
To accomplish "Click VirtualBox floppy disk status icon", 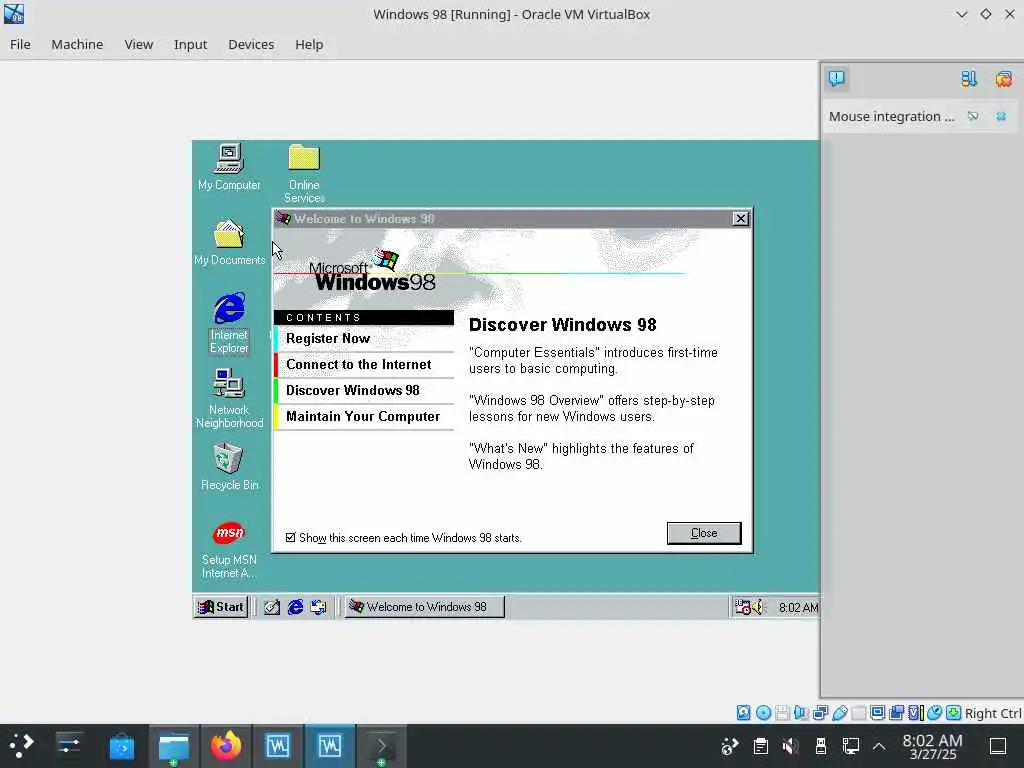I will click(782, 712).
